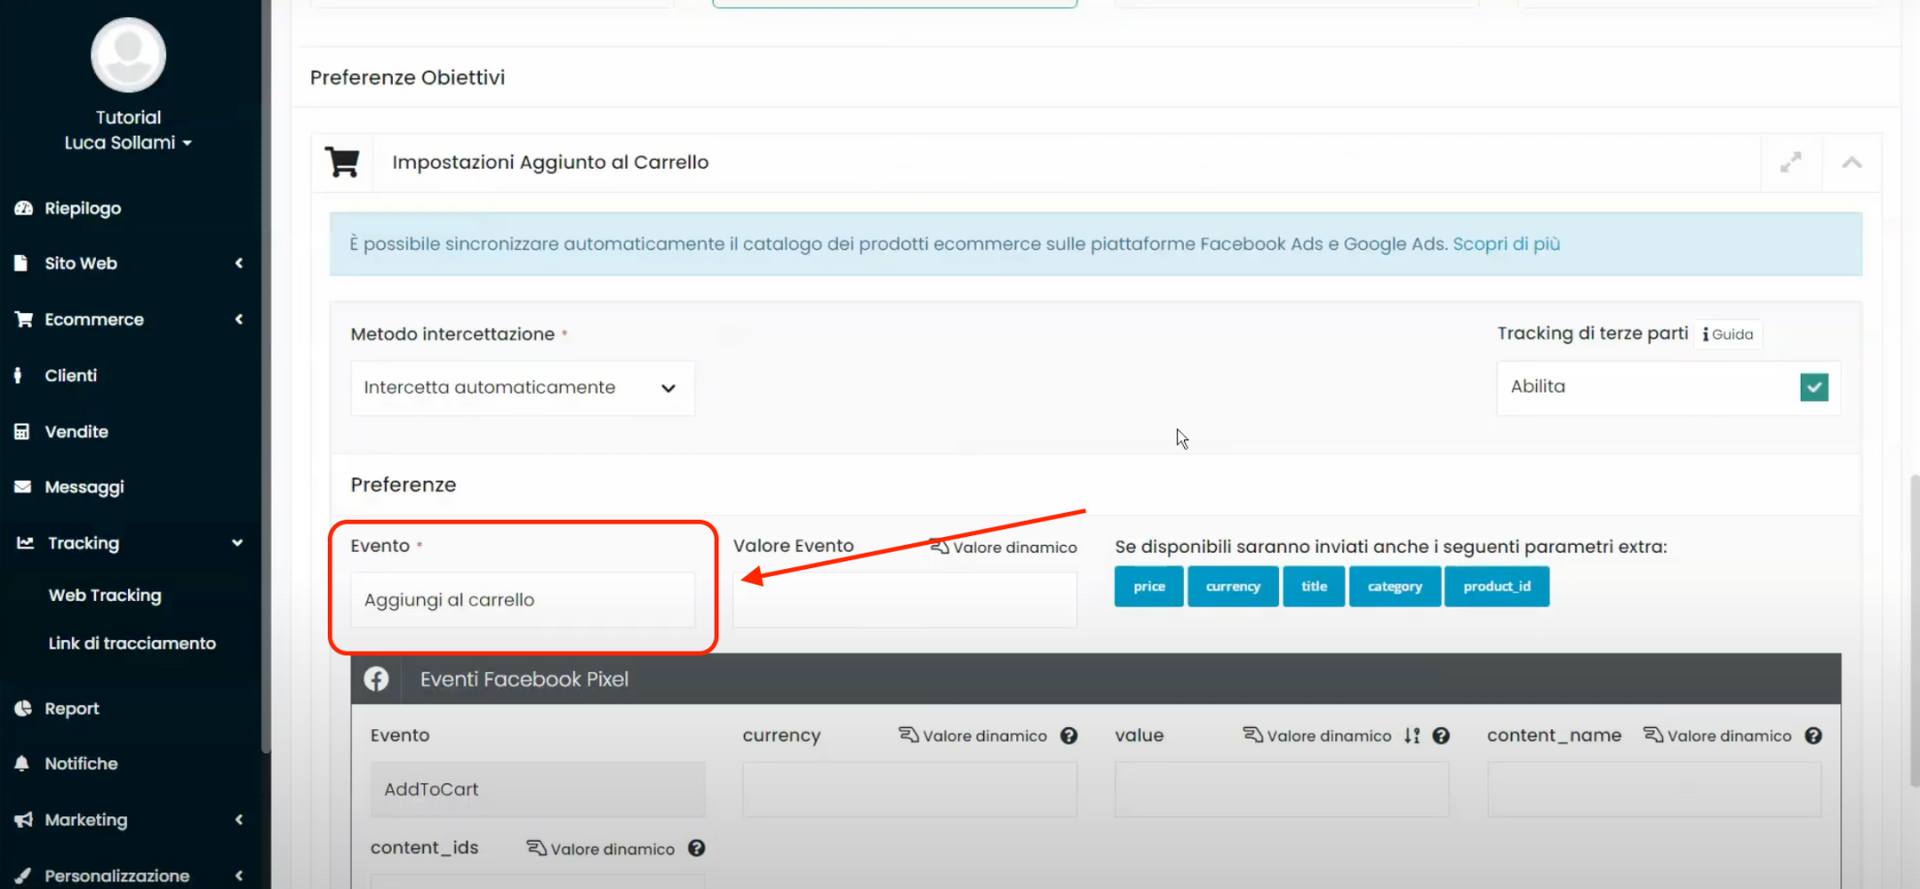Viewport: 1920px width, 889px height.
Task: Click the Facebook logo icon
Action: 376,679
